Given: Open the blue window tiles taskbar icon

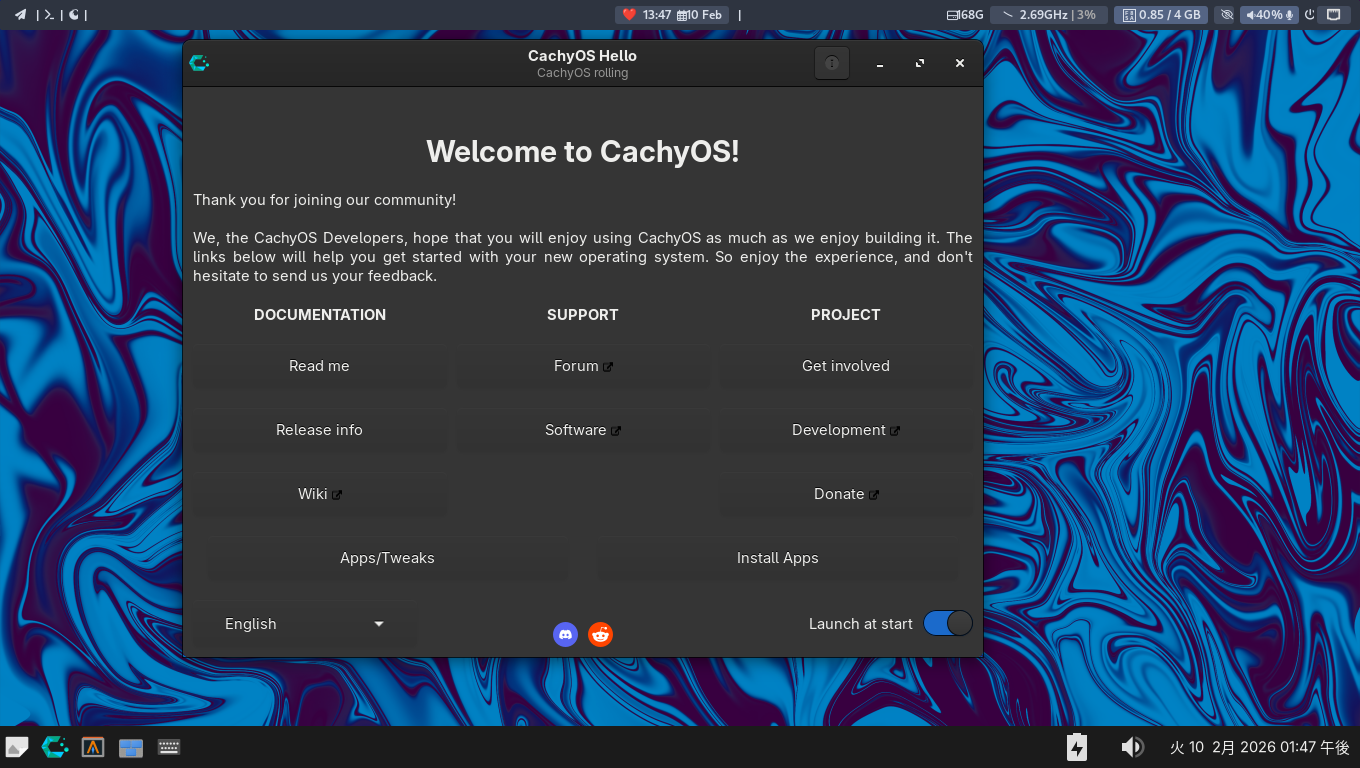Looking at the screenshot, I should pyautogui.click(x=131, y=748).
